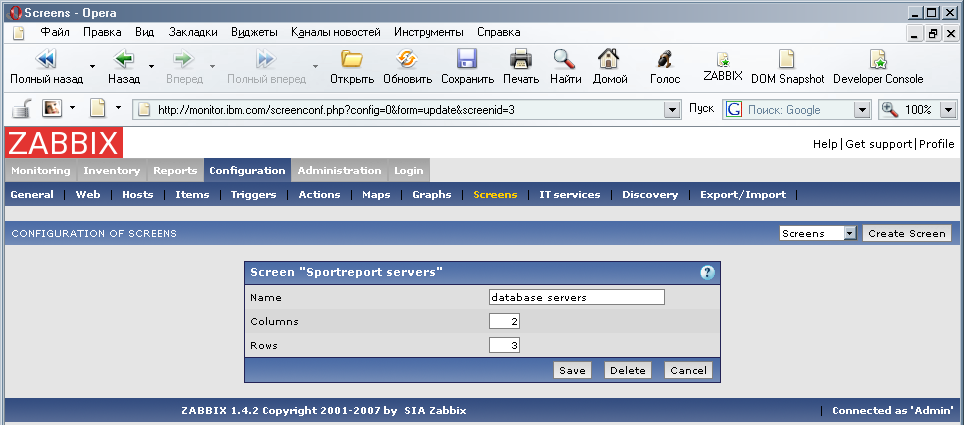
Task: Switch to the Login tab
Action: [x=408, y=170]
